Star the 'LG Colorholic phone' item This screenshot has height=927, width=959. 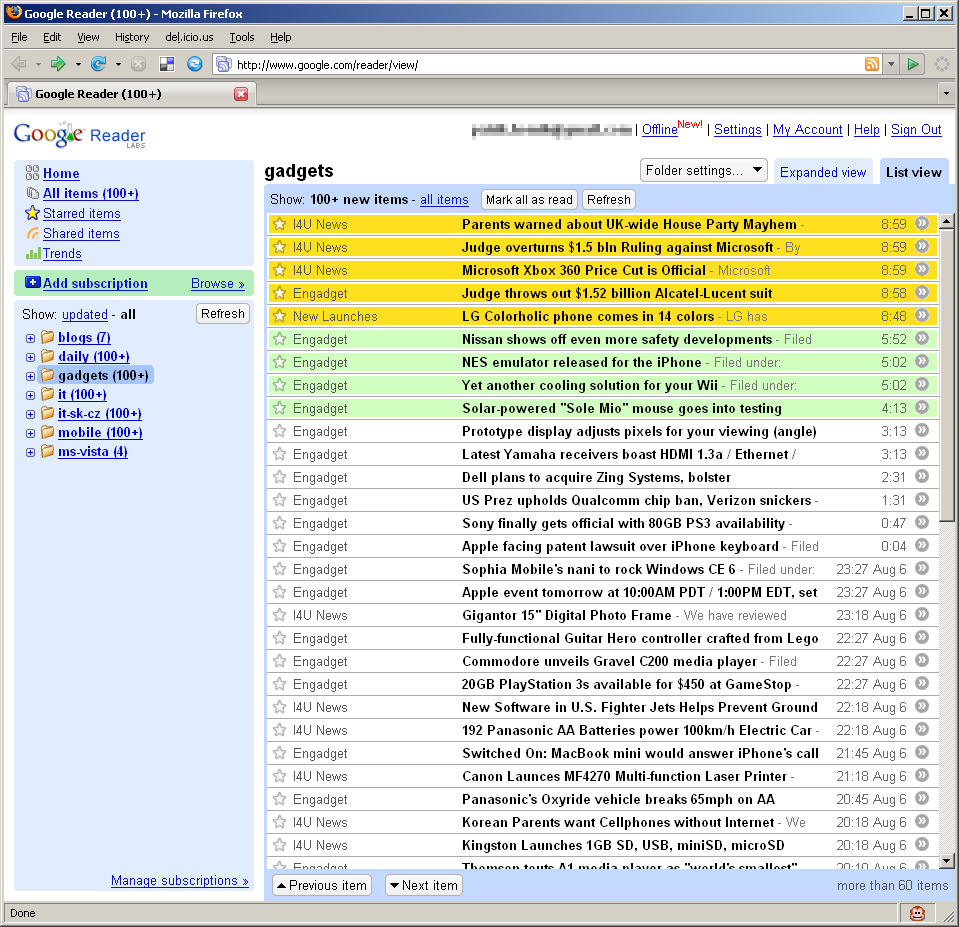(x=280, y=316)
